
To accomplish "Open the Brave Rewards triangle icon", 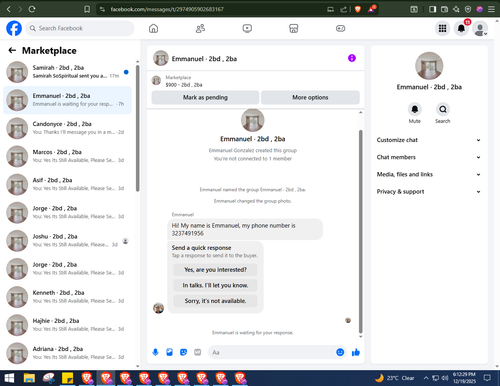I will 372,9.
